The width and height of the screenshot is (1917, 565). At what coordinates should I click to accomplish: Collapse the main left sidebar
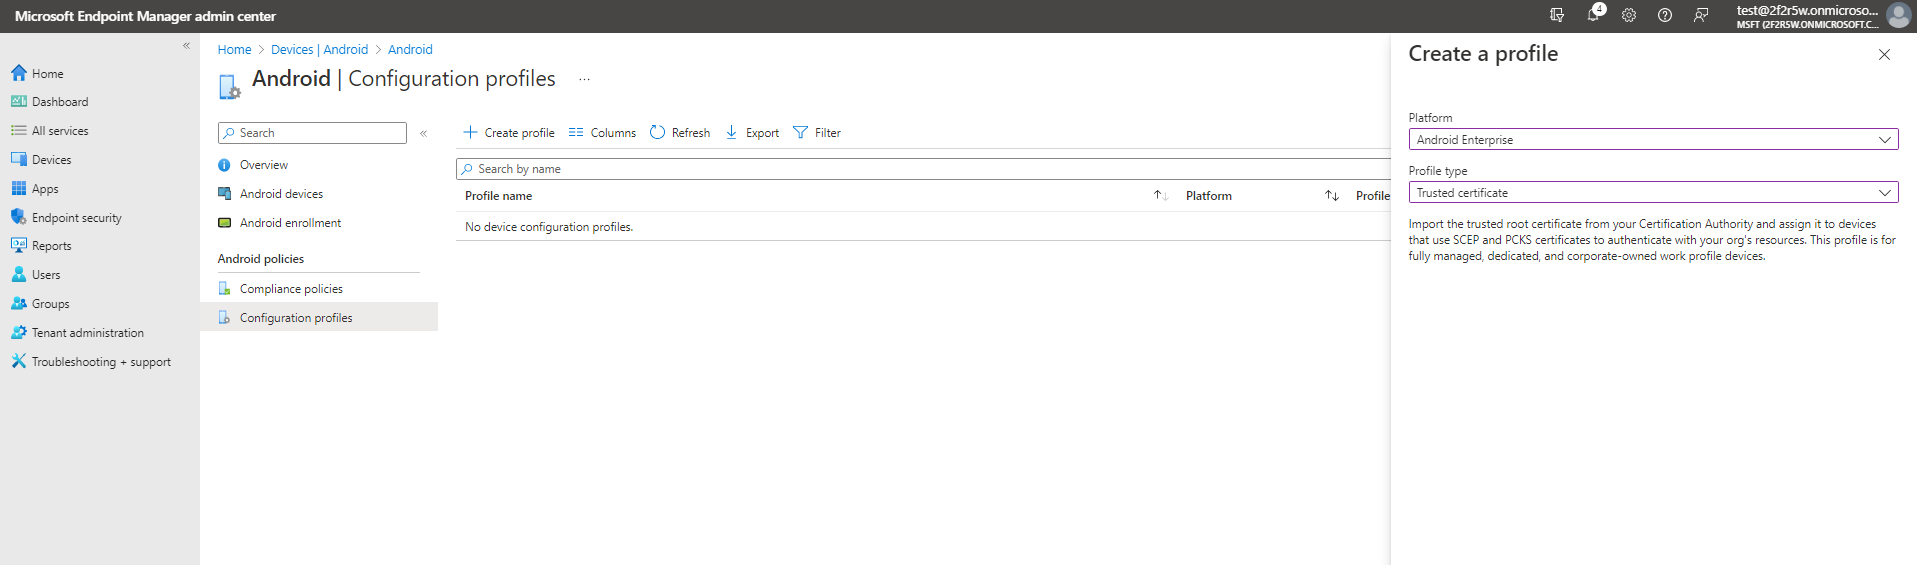186,46
